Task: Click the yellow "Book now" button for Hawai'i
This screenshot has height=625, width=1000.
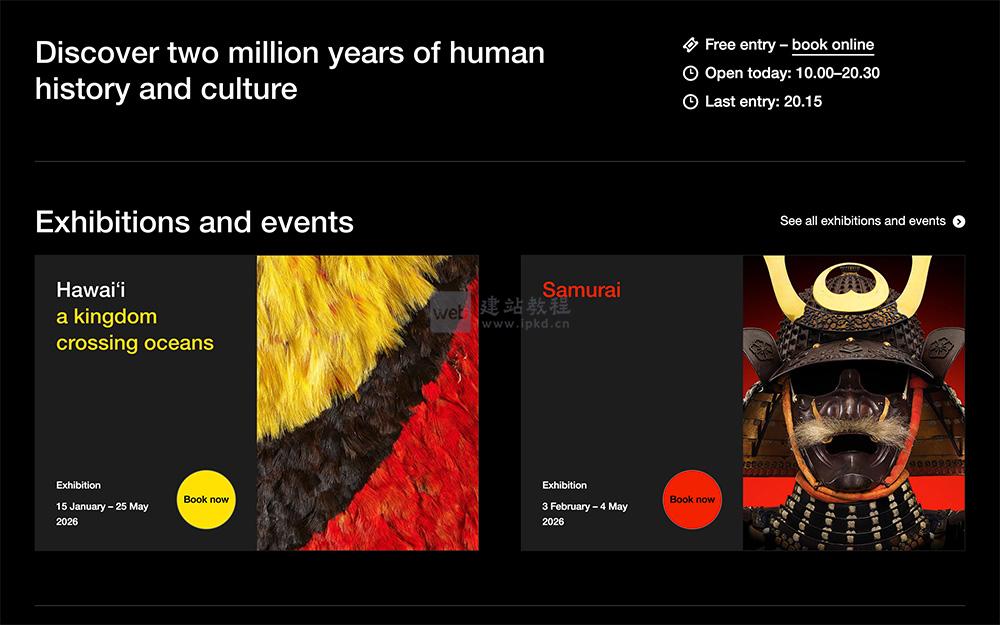Action: pos(206,499)
